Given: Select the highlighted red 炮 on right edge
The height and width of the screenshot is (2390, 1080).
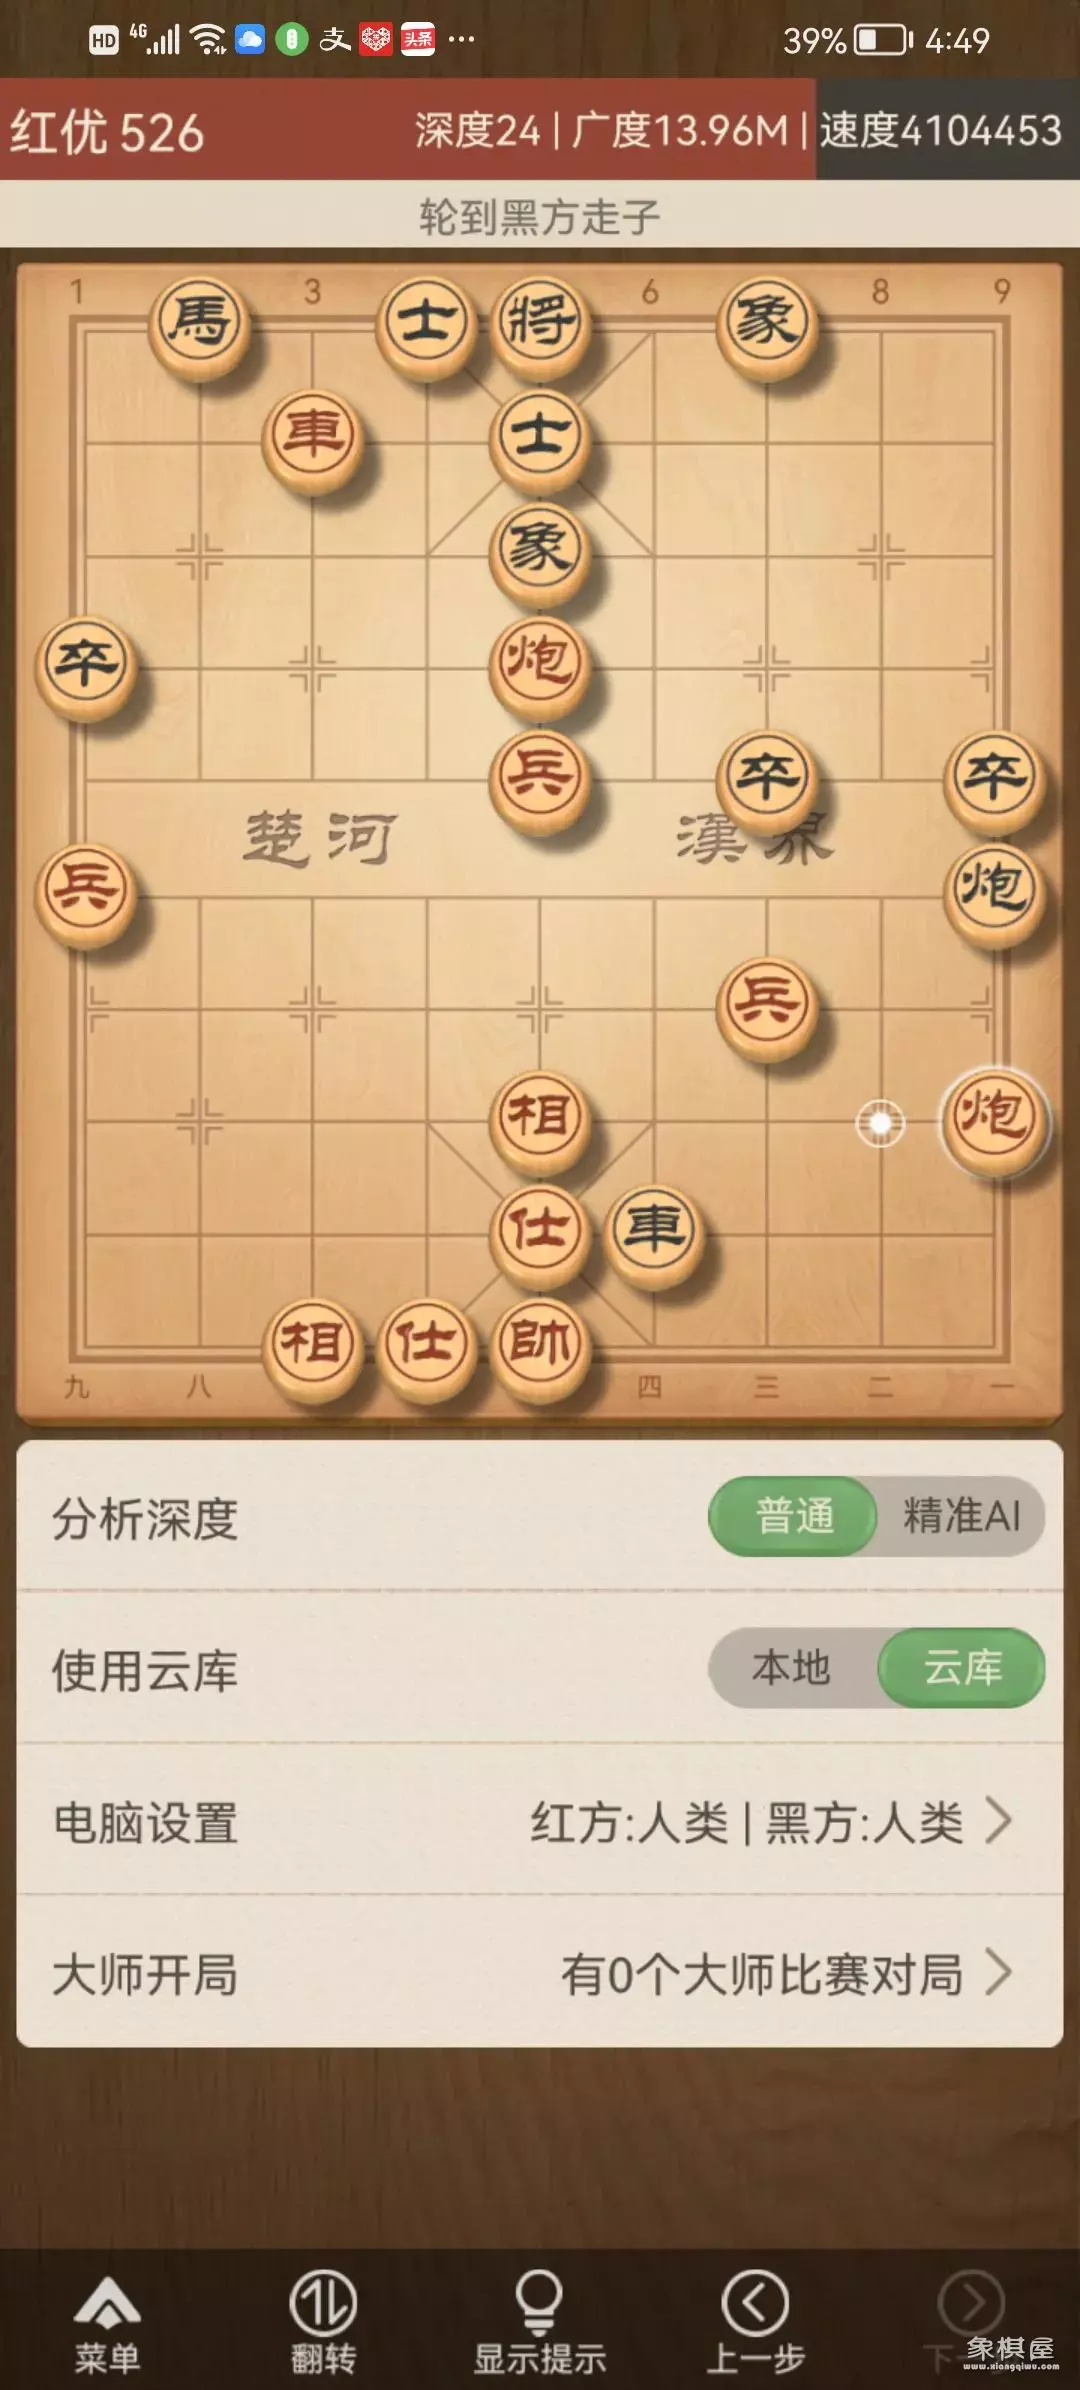Looking at the screenshot, I should coord(993,1120).
